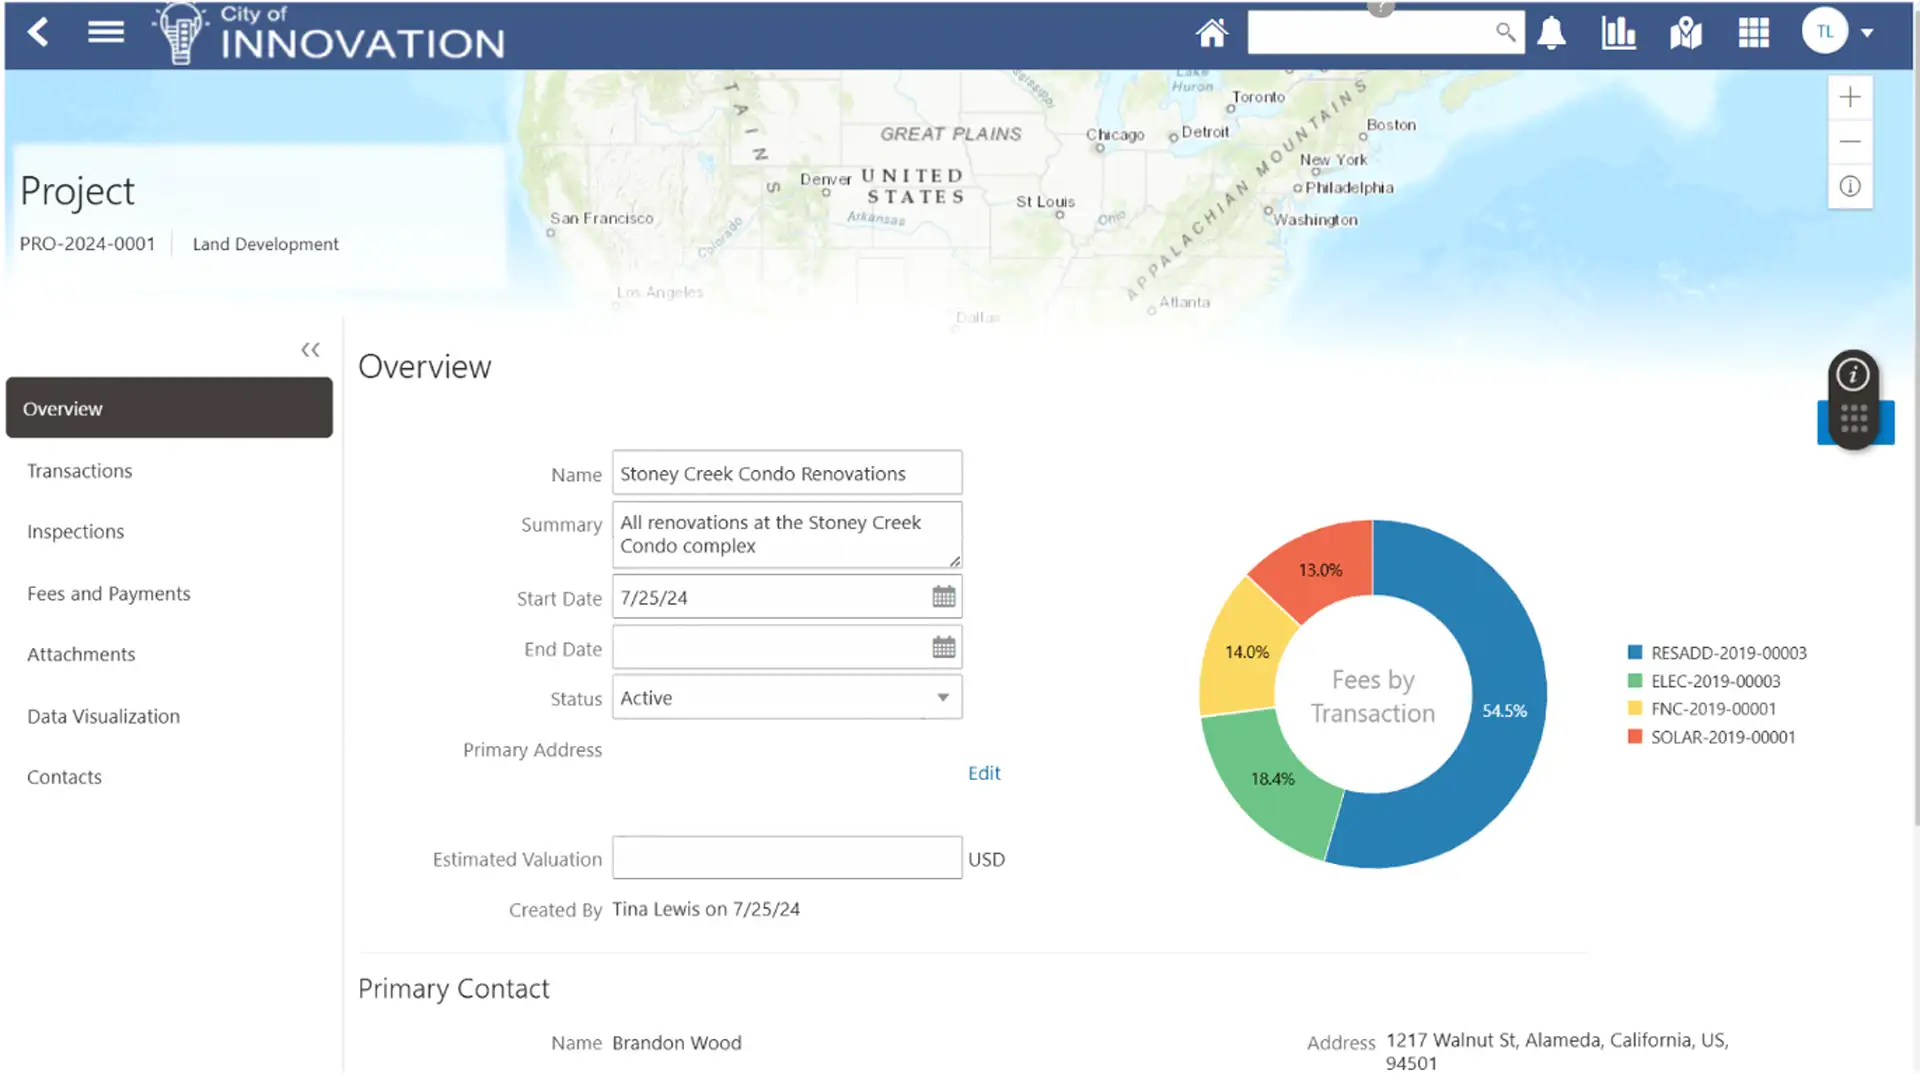
Task: Collapse the left navigation panel
Action: (310, 349)
